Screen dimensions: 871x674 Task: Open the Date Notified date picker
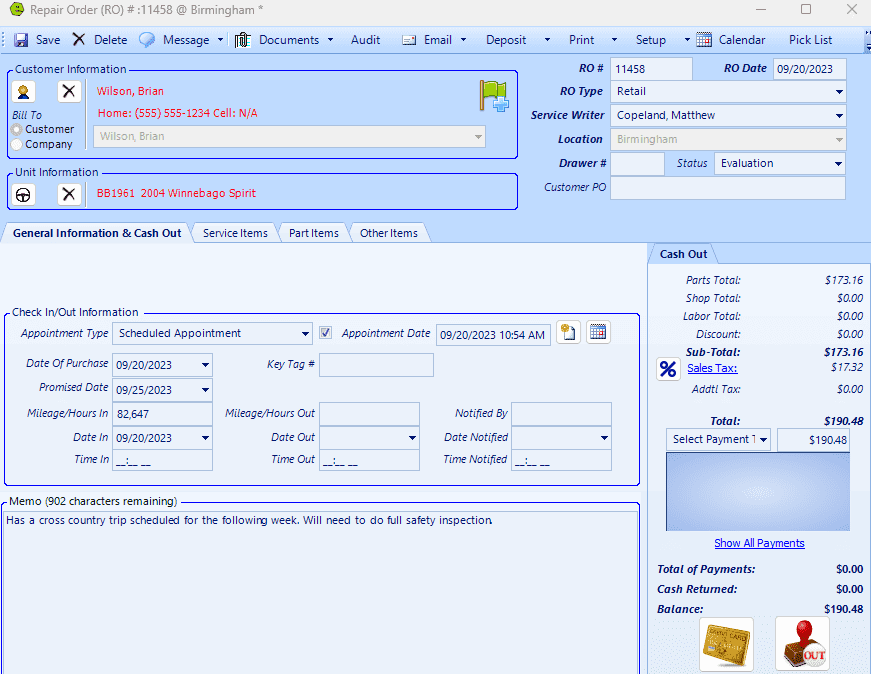click(604, 438)
